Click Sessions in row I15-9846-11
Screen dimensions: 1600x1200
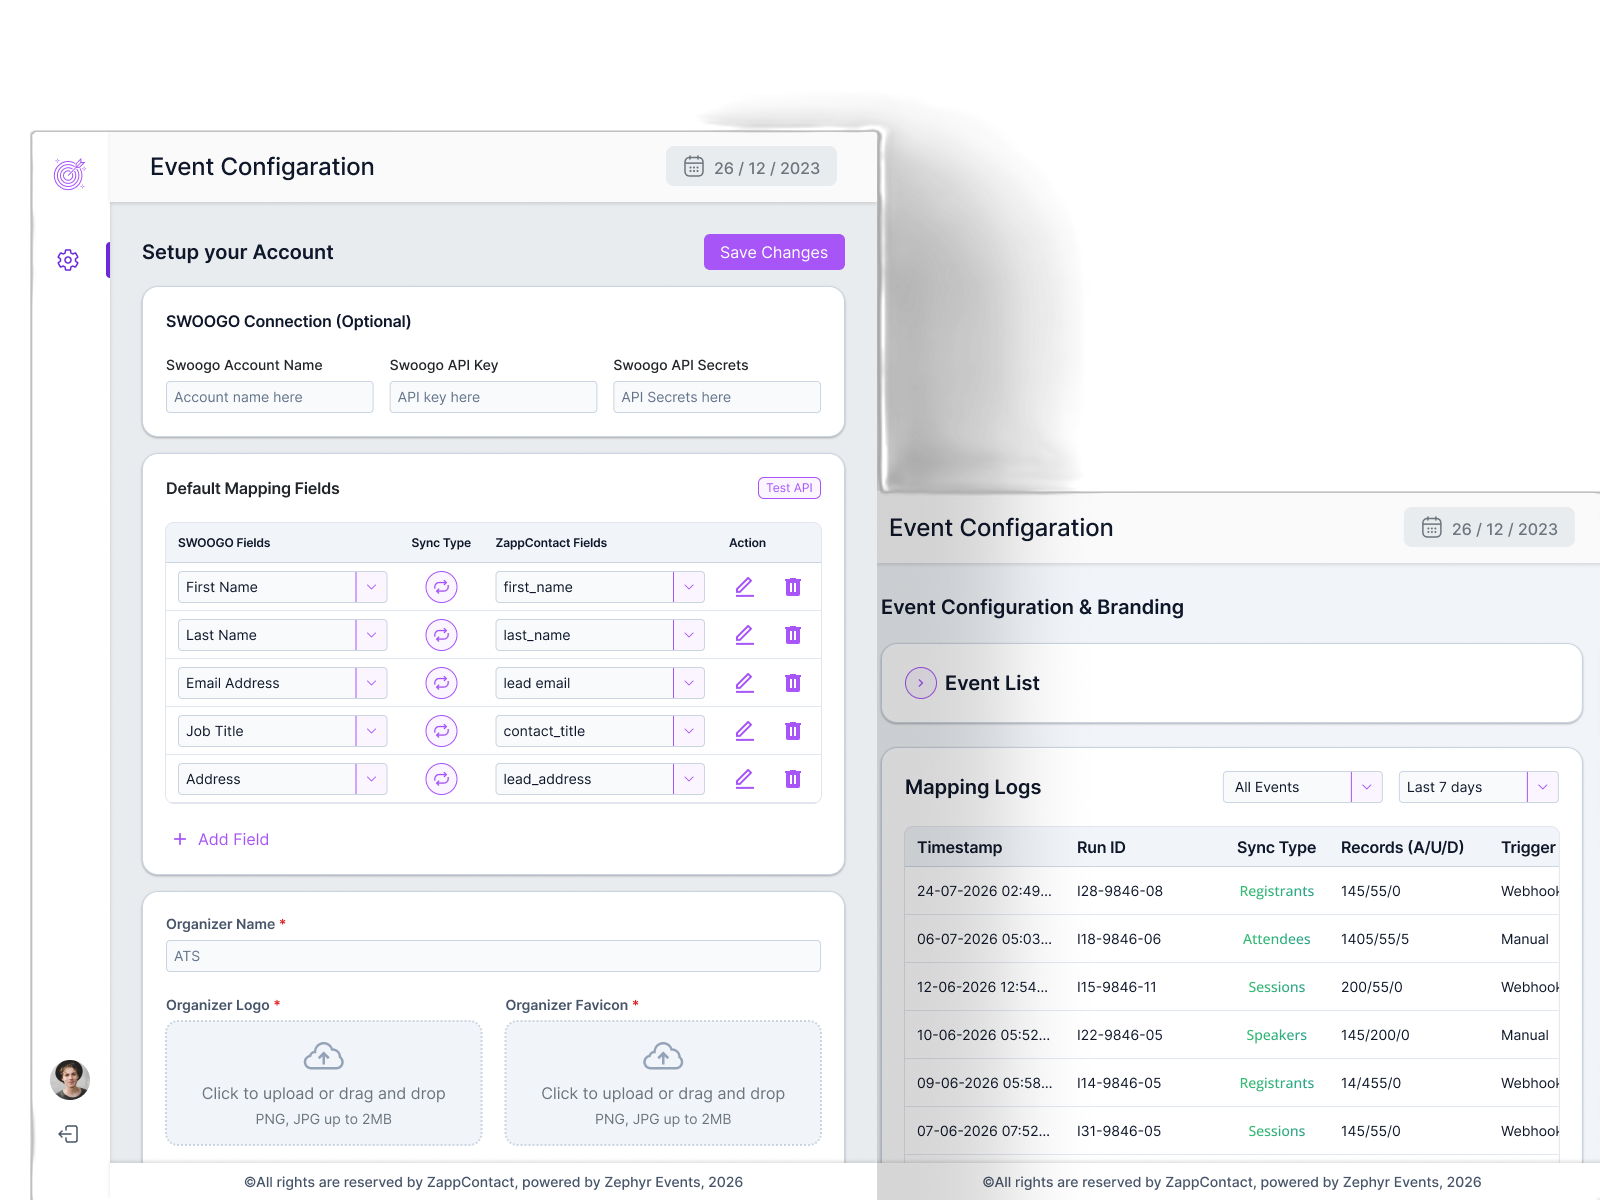pos(1276,987)
